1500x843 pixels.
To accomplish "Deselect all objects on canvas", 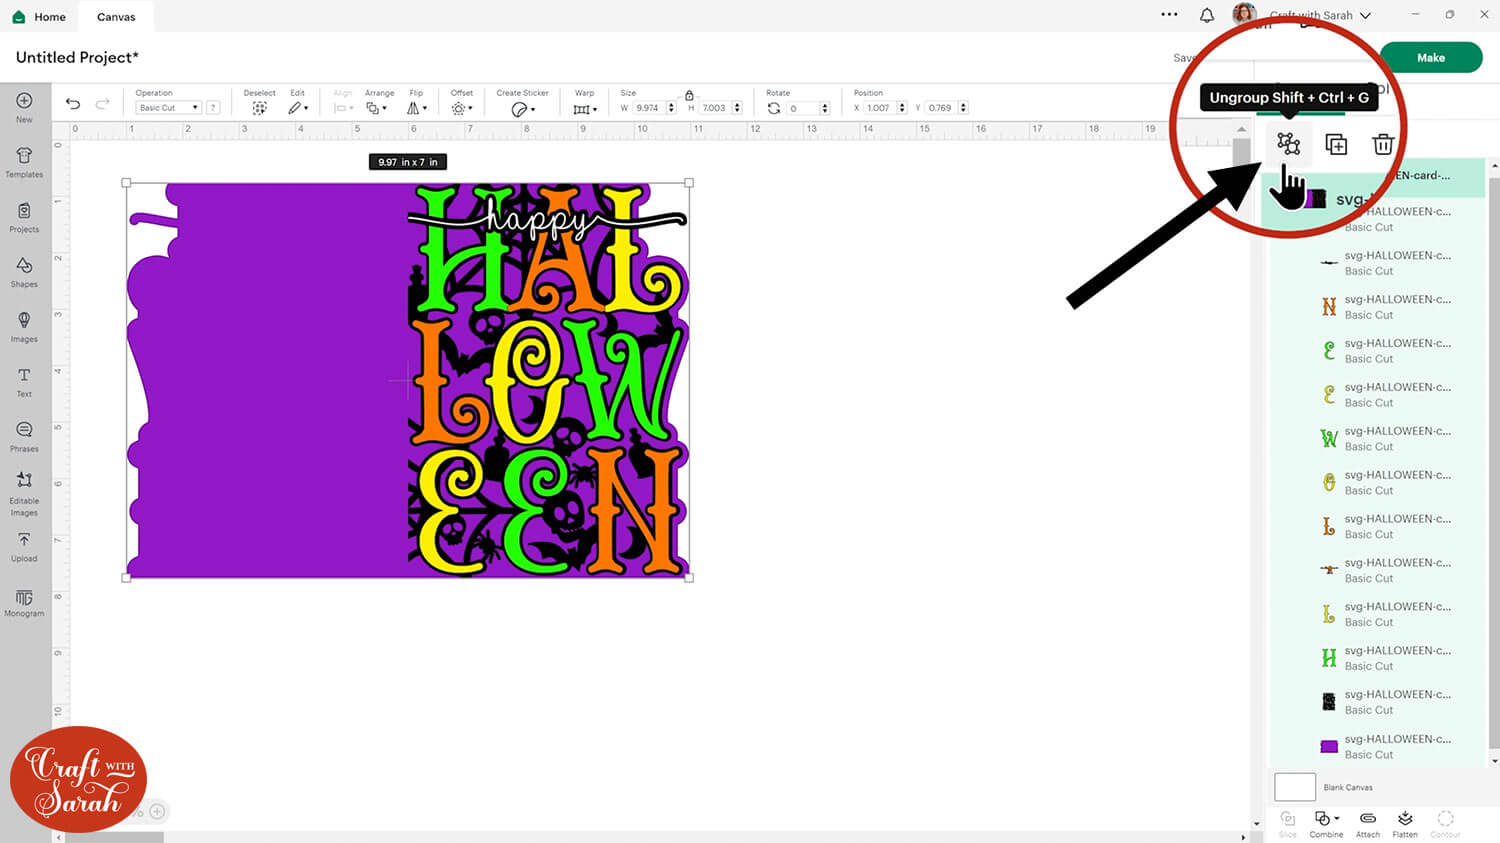I will click(259, 107).
